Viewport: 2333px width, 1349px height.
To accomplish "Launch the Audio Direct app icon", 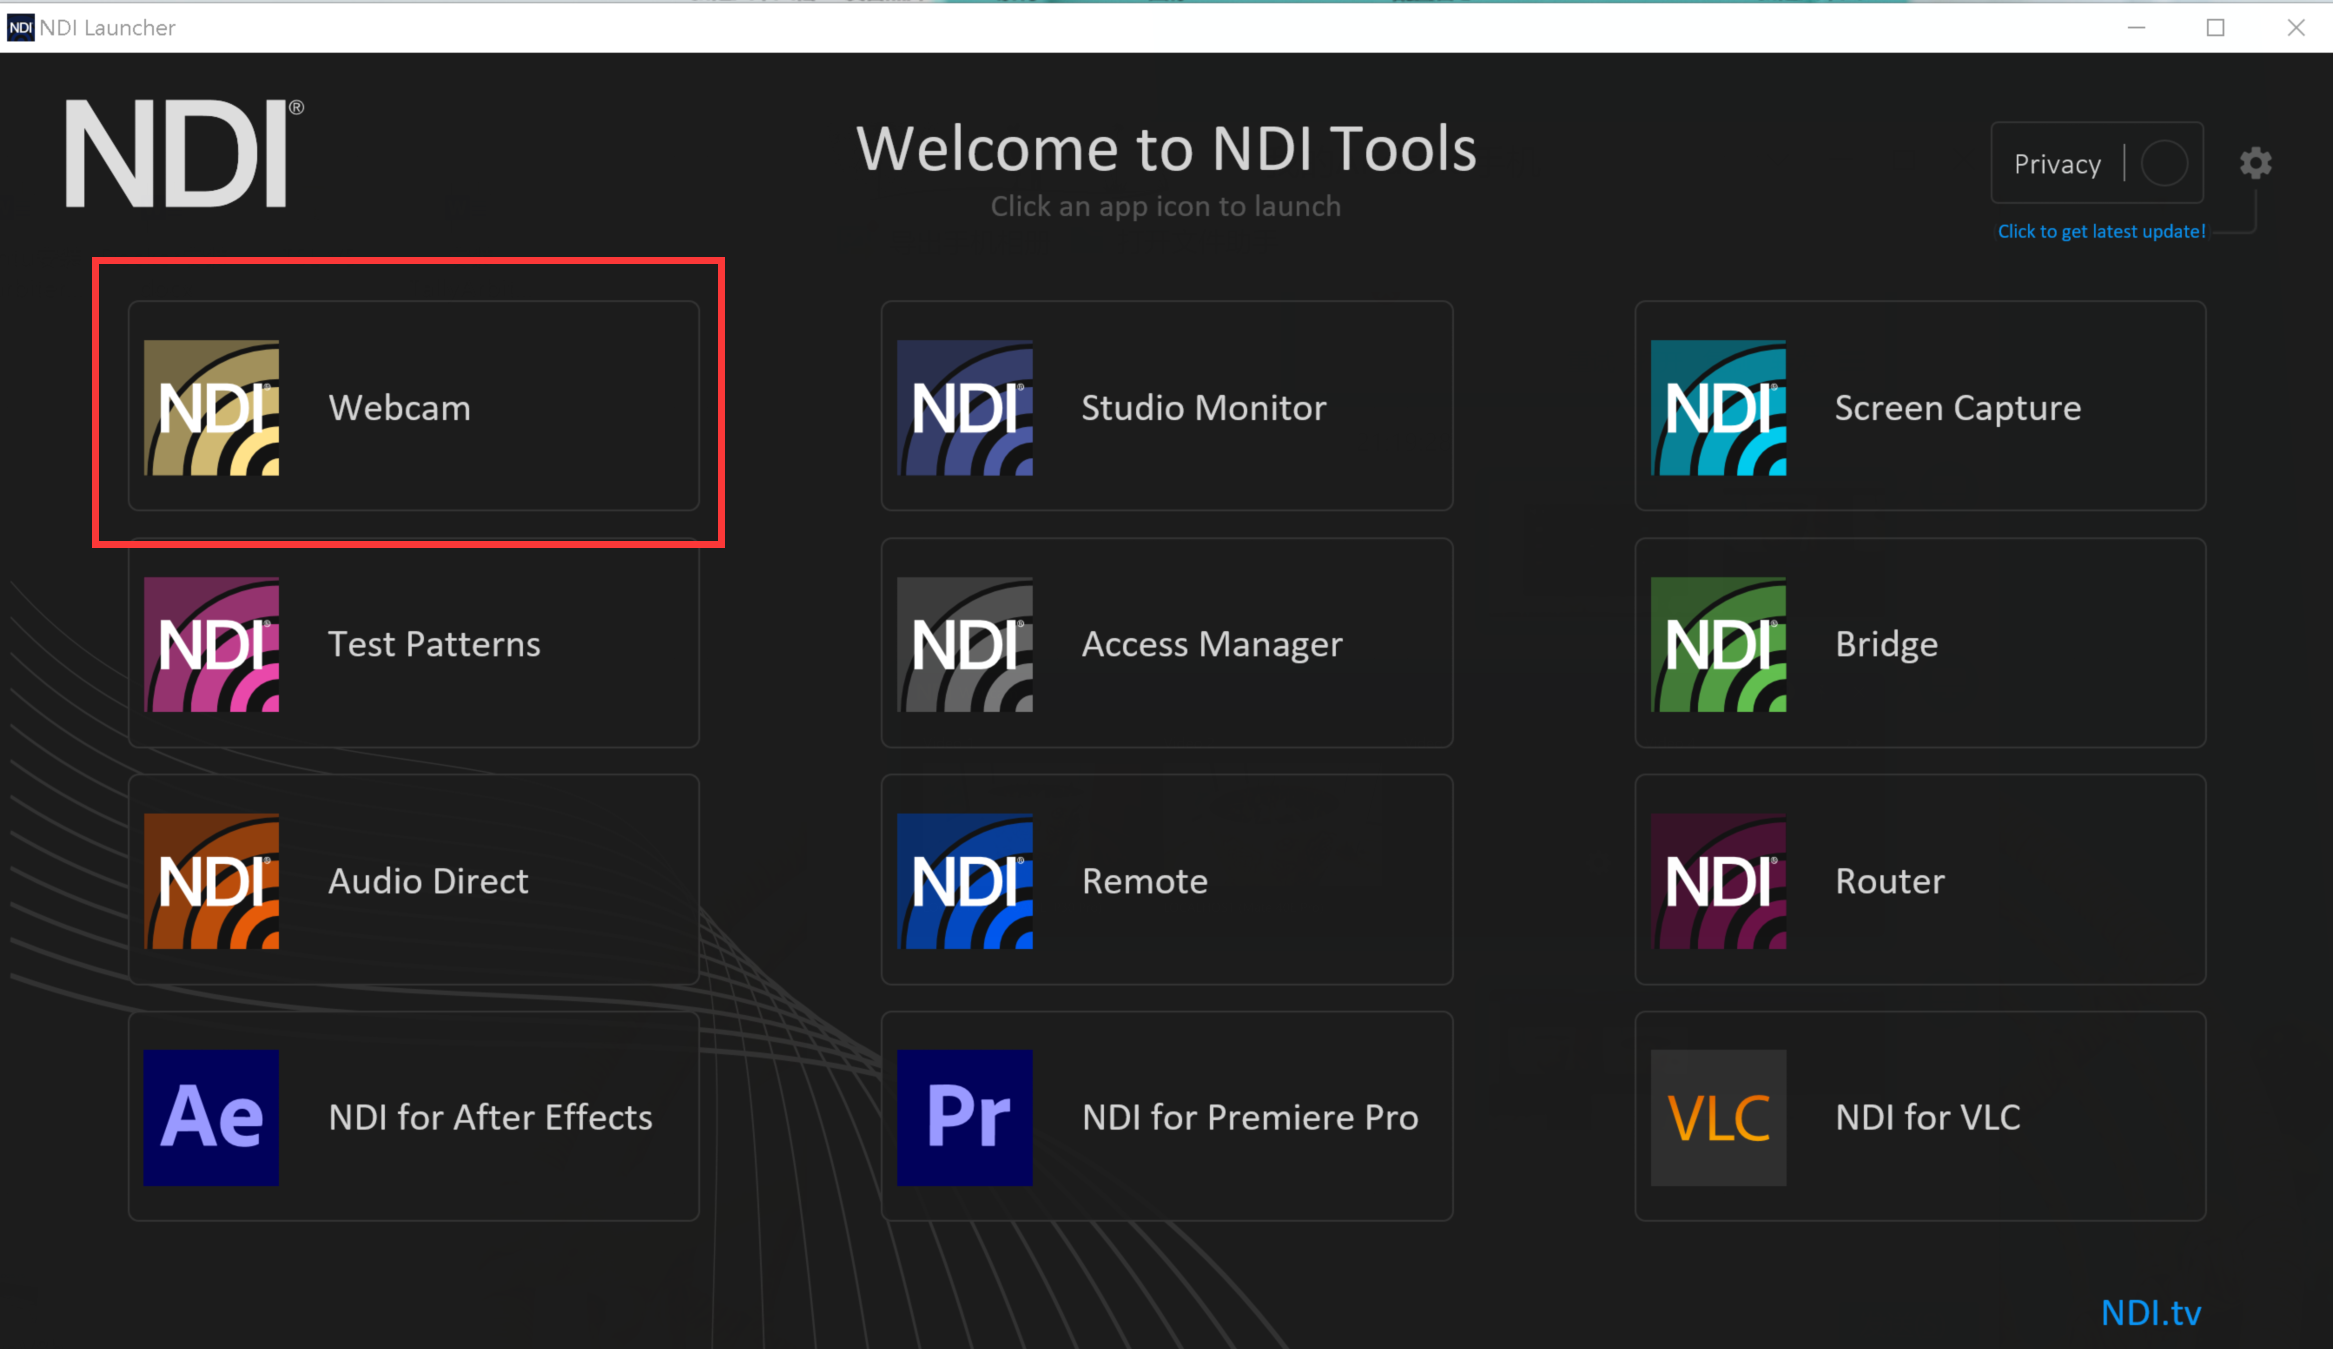I will pos(211,881).
